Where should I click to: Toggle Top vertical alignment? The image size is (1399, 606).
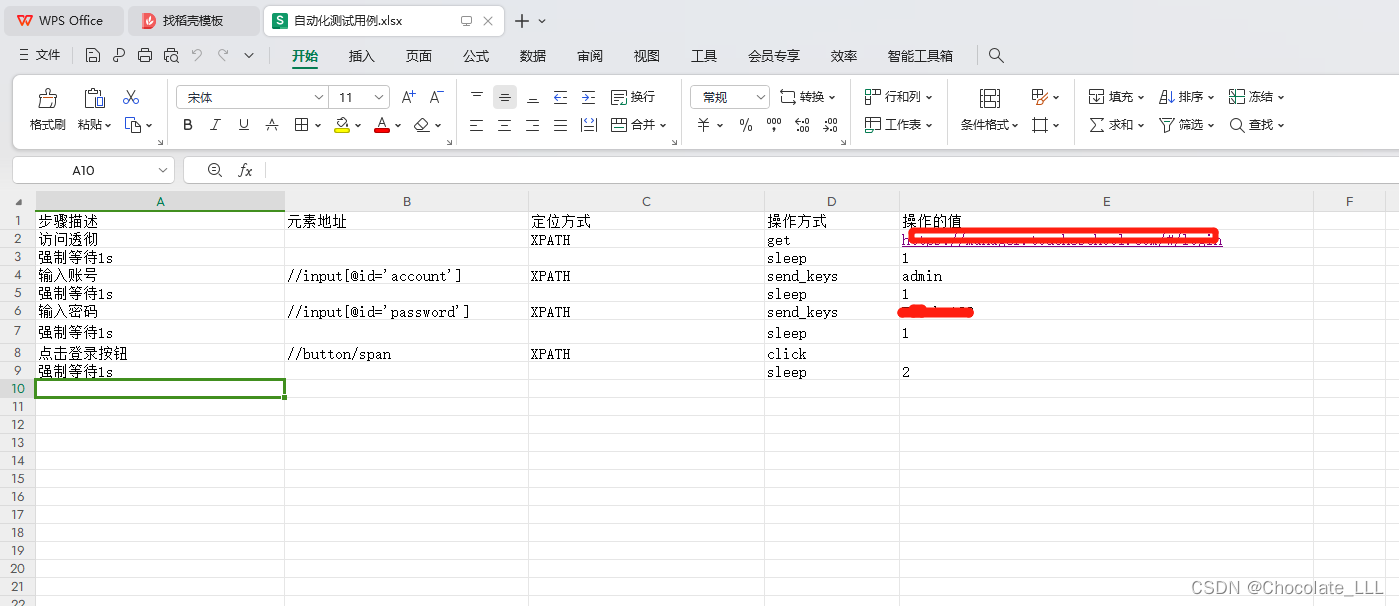tap(477, 97)
